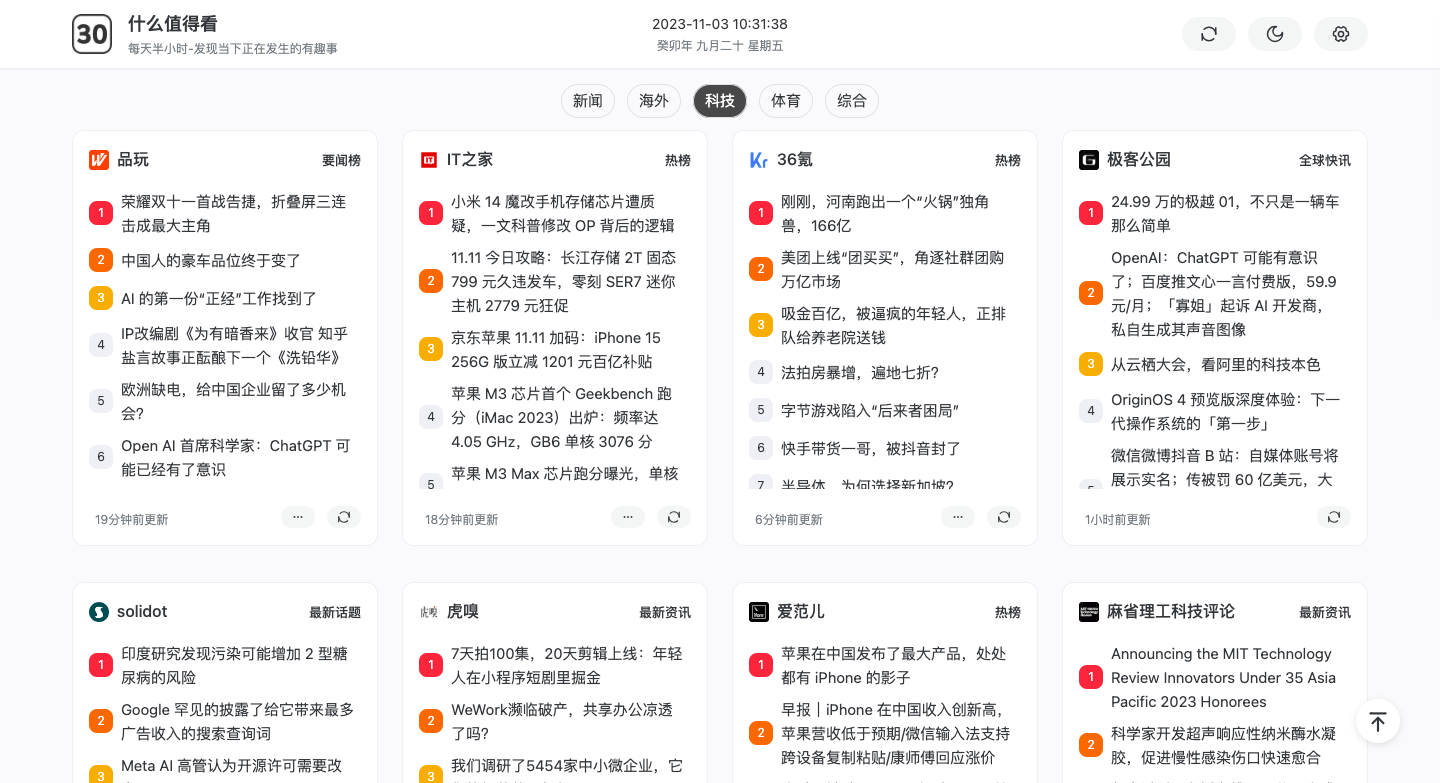Open the headline about 荣耀双十一首战告捷
The width and height of the screenshot is (1440, 783).
(x=234, y=213)
